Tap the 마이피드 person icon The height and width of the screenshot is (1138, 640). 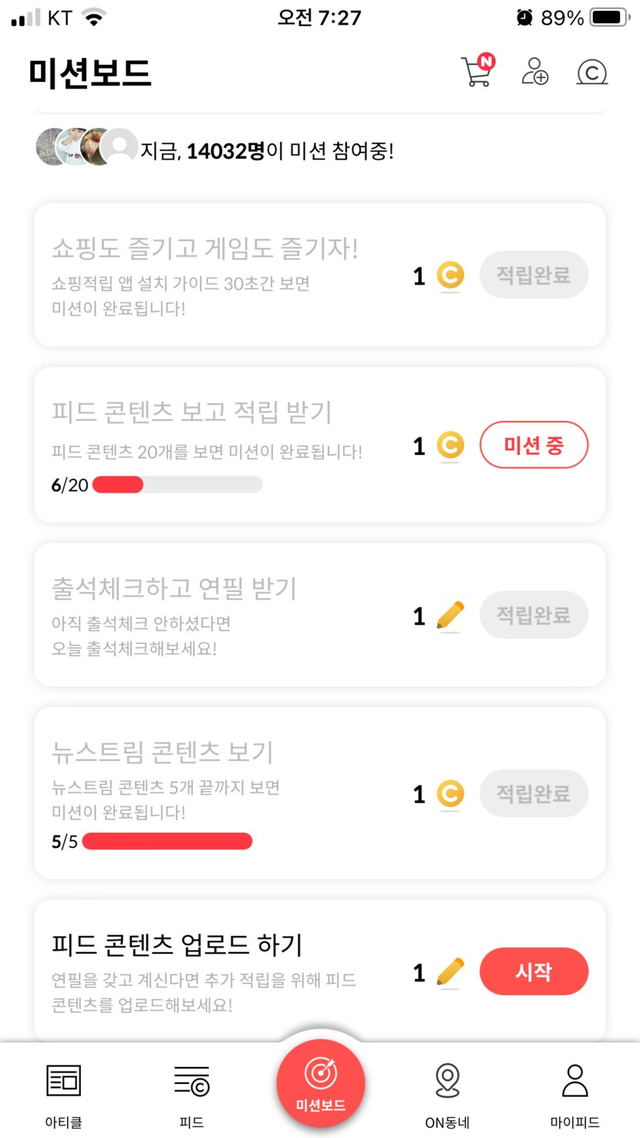[x=574, y=1080]
